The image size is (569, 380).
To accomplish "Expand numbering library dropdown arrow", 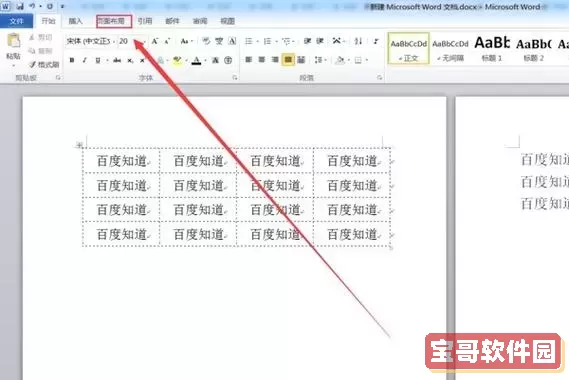I will (276, 41).
